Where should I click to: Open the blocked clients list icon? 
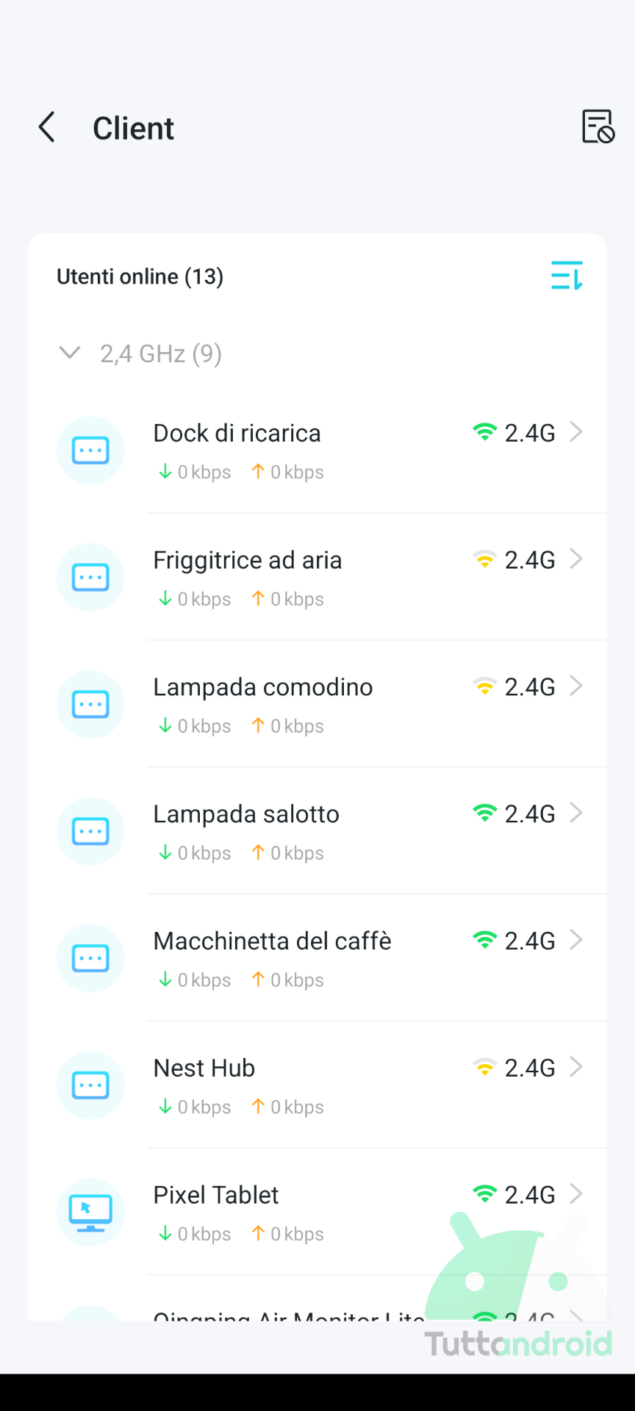click(x=597, y=127)
